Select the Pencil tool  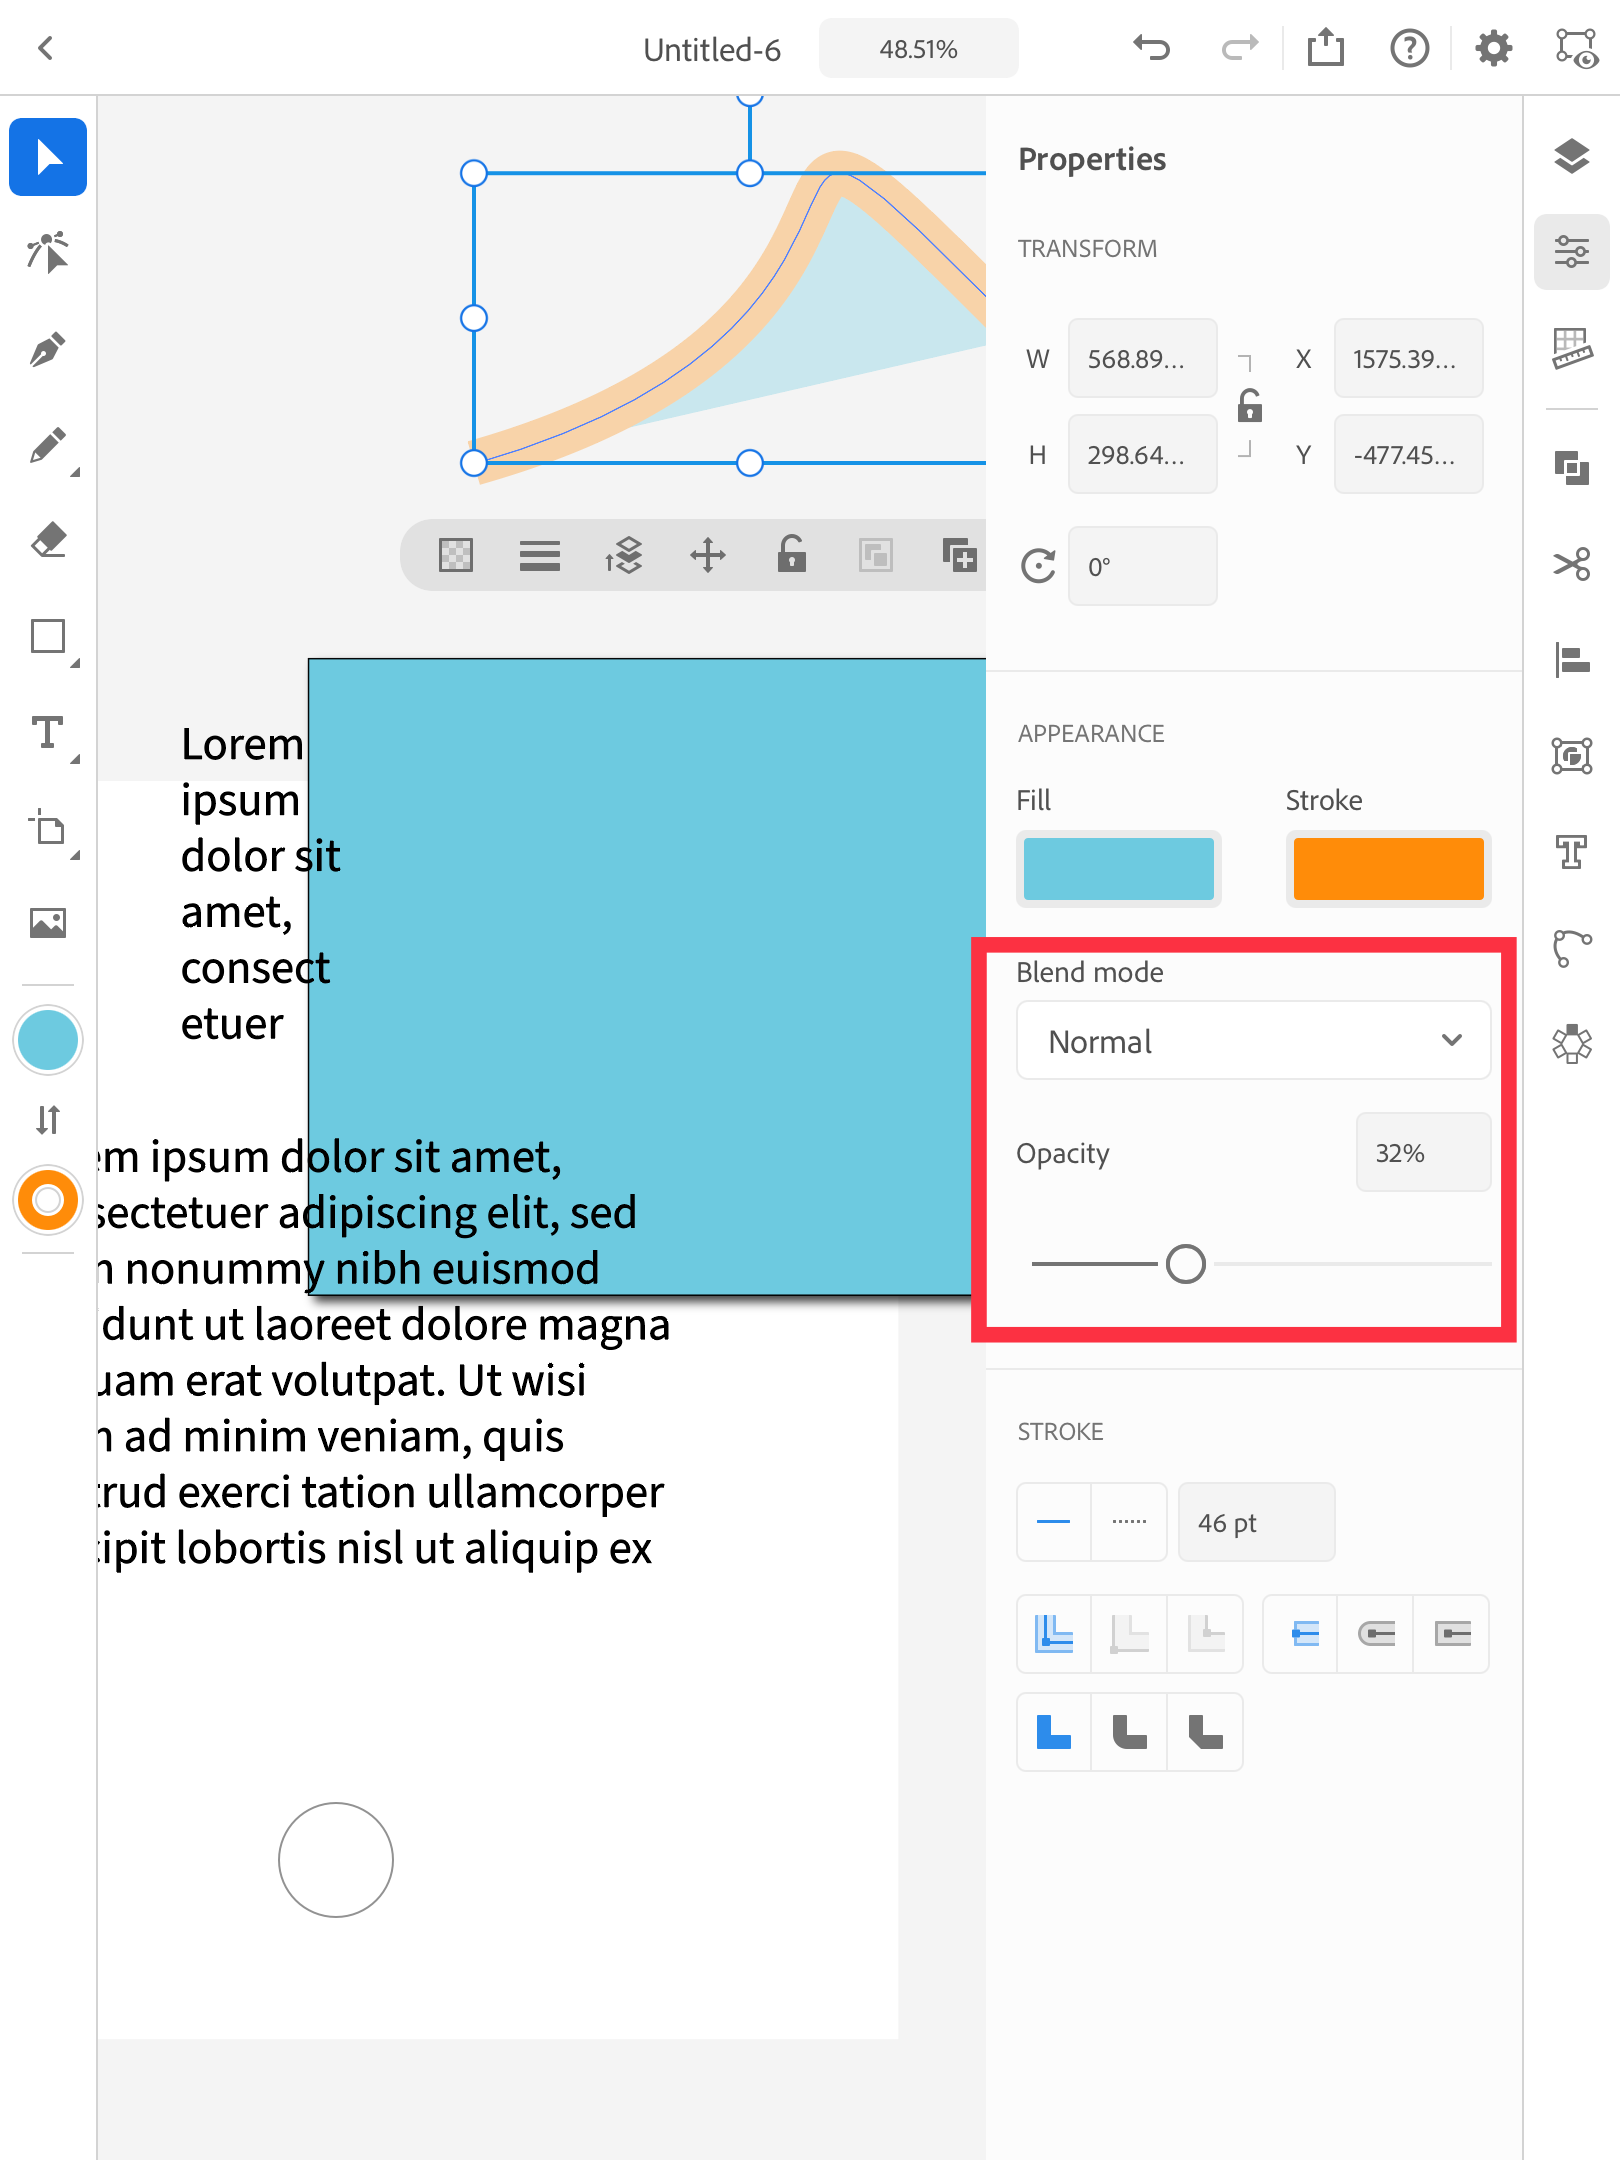point(47,443)
